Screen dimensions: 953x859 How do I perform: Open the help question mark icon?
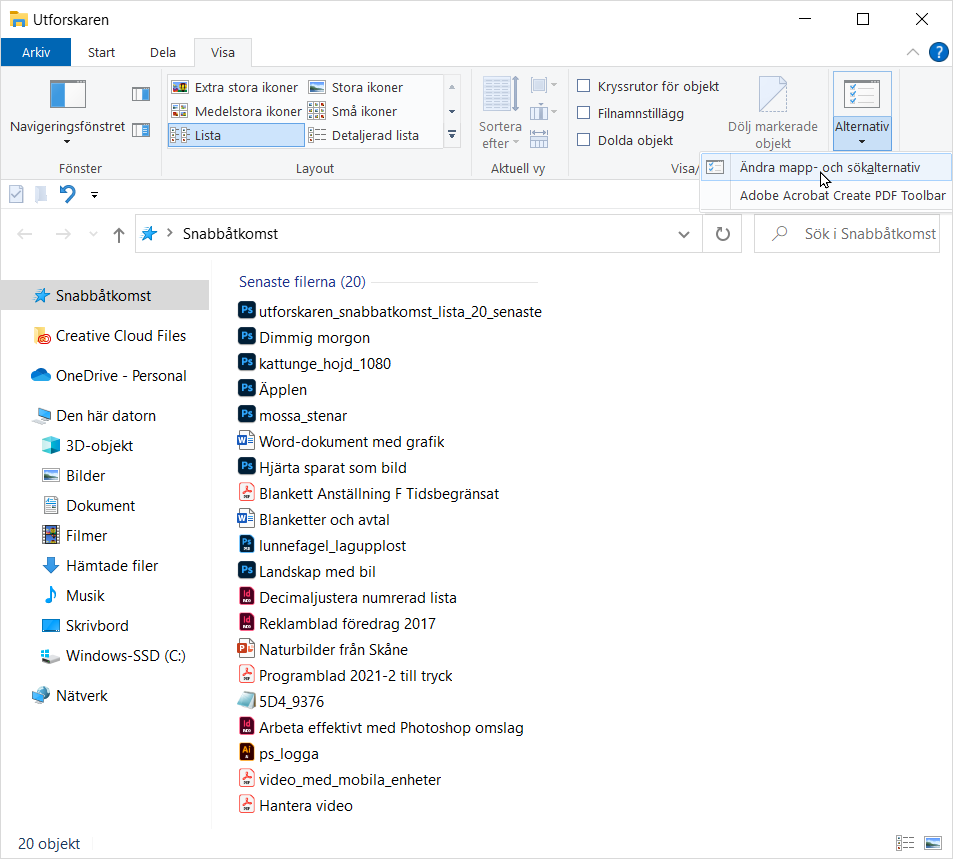[x=938, y=52]
